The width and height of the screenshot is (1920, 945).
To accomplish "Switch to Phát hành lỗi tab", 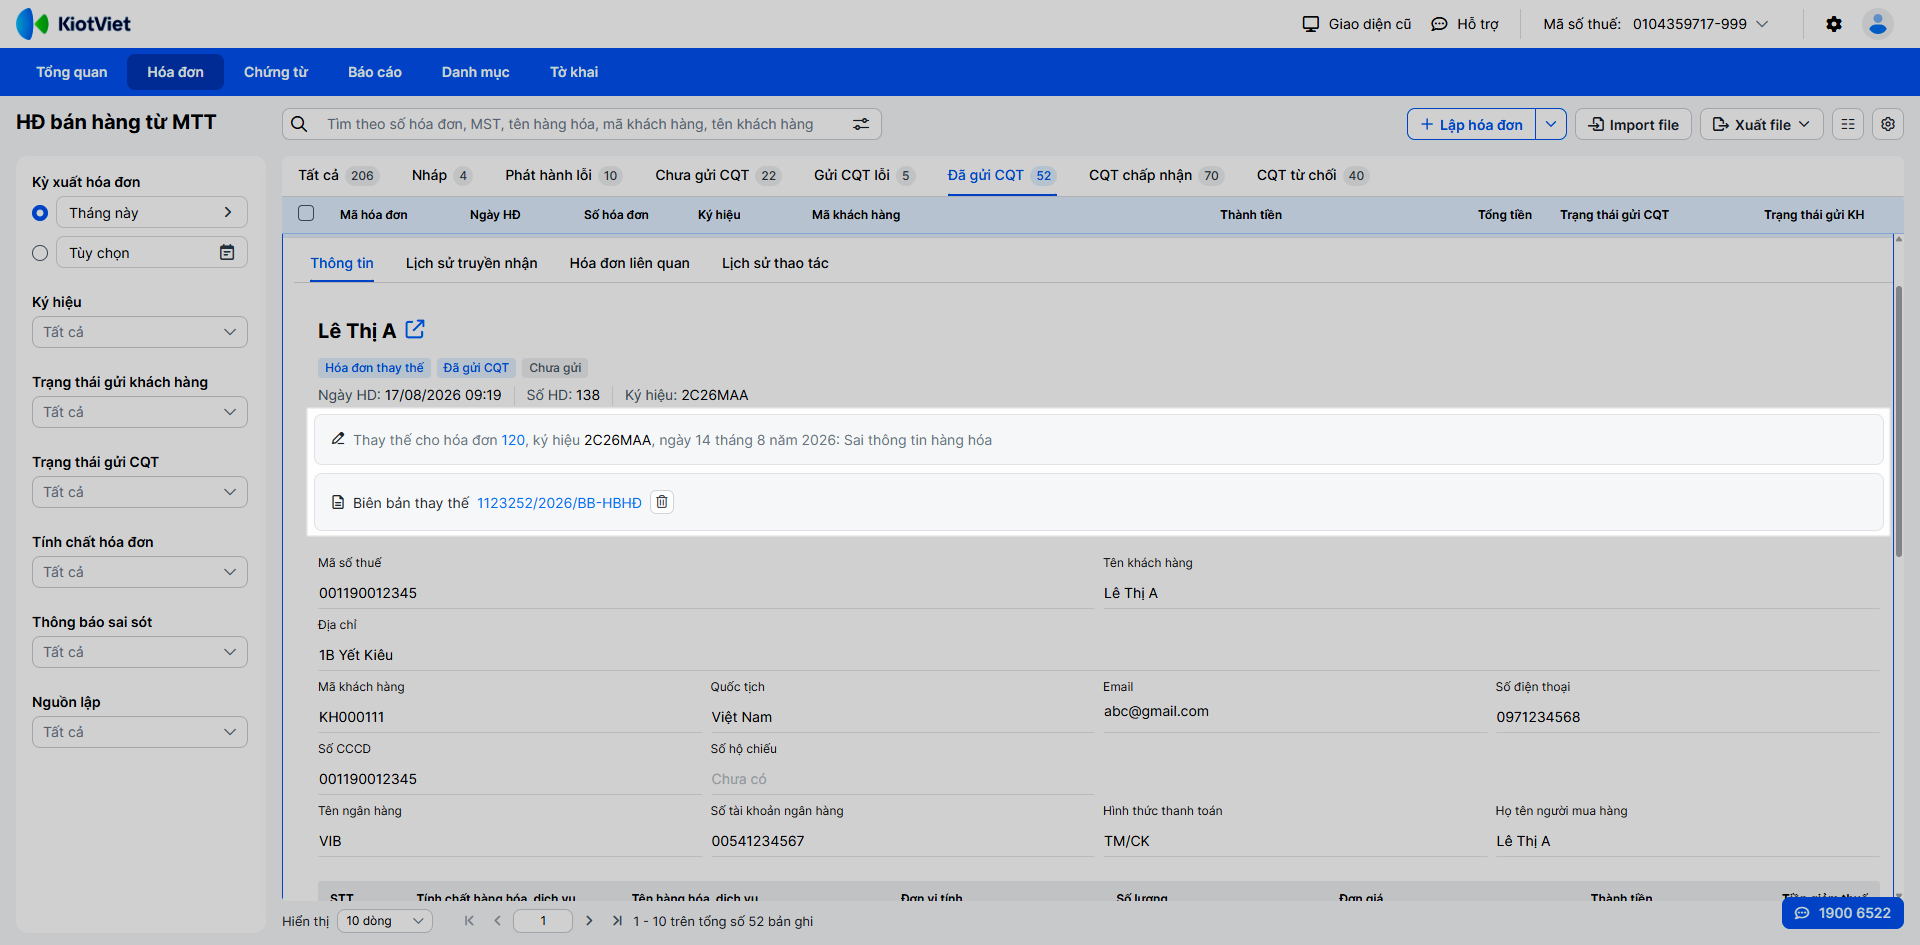I will coord(563,175).
